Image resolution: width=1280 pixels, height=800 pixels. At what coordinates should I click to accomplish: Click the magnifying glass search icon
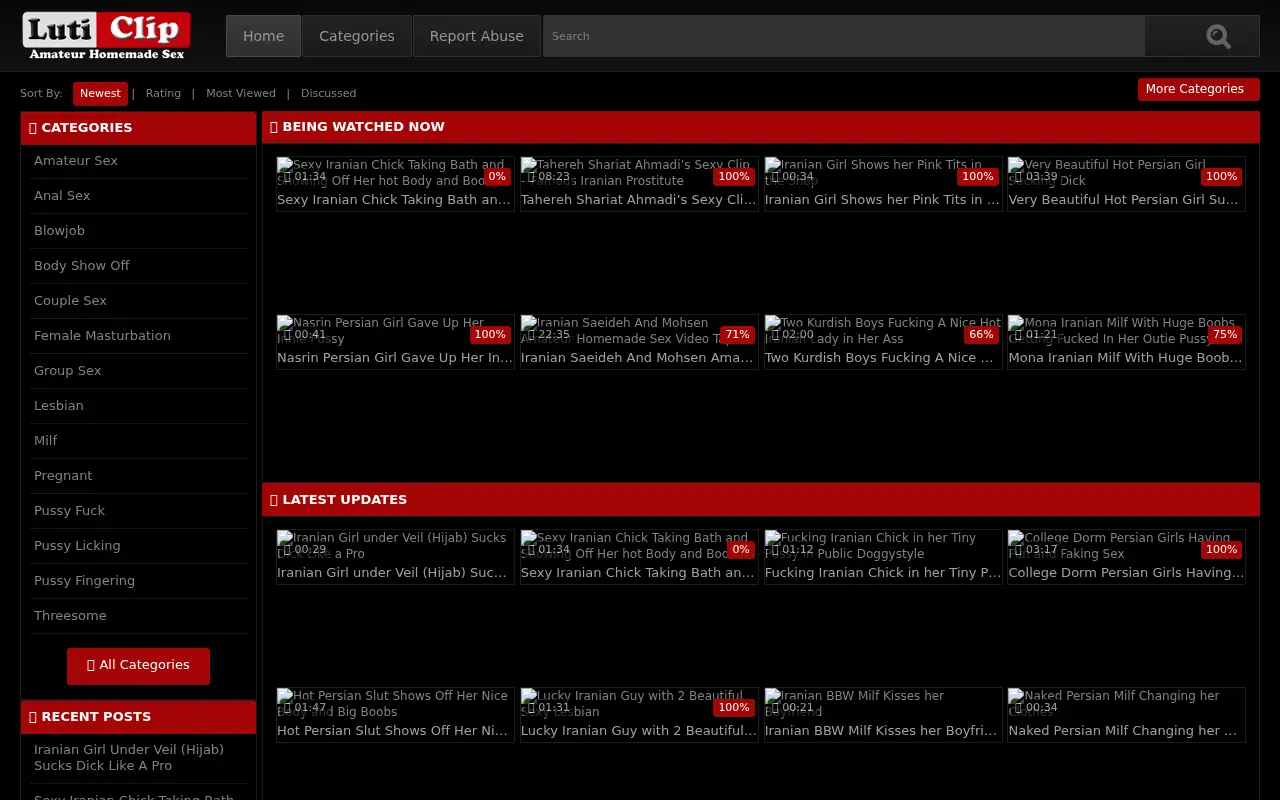click(x=1218, y=36)
